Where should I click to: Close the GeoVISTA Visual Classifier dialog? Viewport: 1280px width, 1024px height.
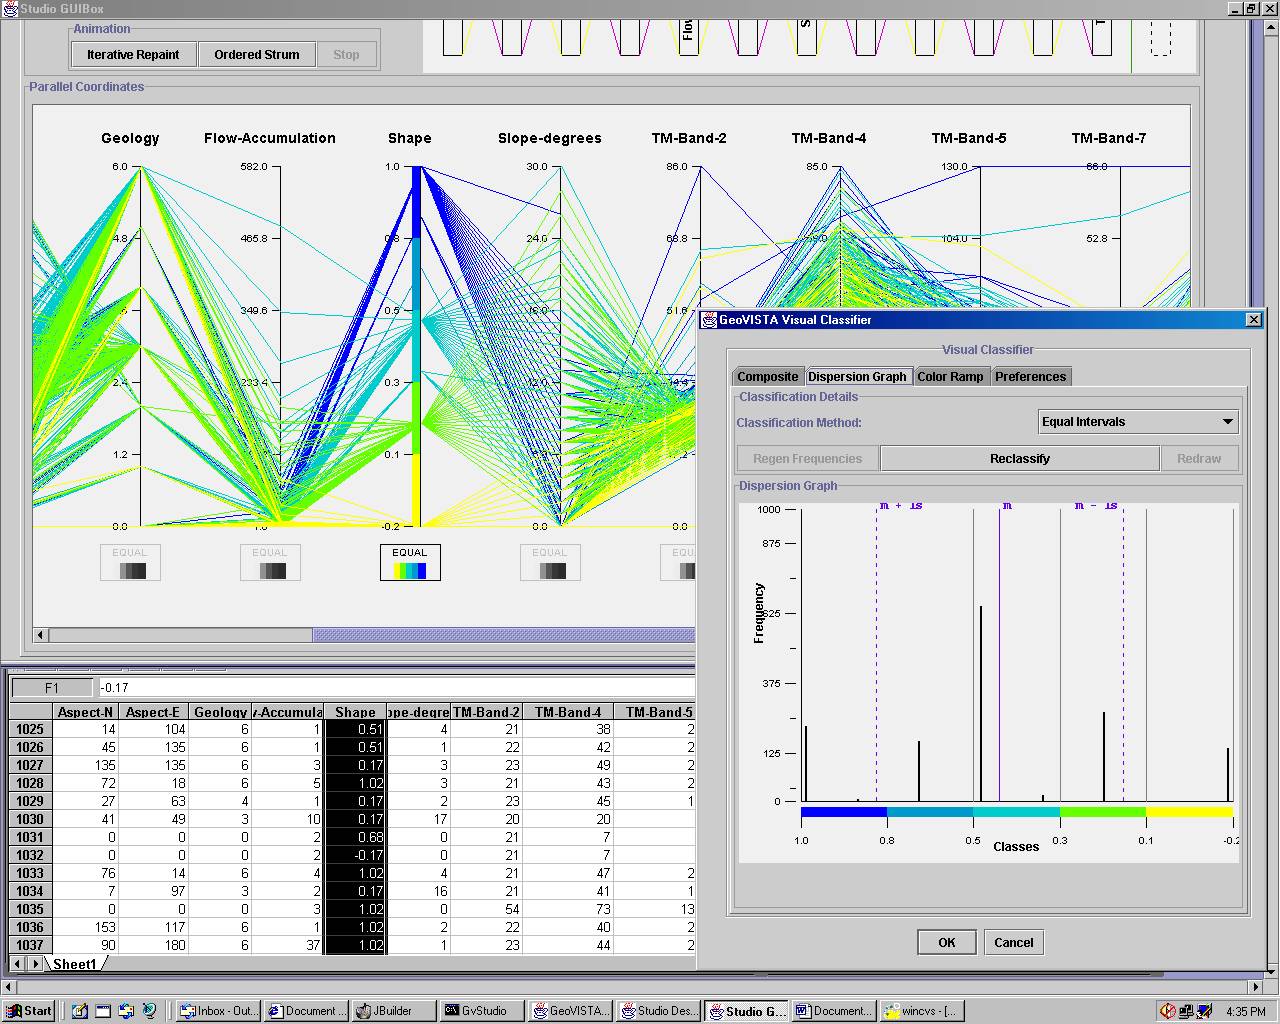pyautogui.click(x=1253, y=320)
